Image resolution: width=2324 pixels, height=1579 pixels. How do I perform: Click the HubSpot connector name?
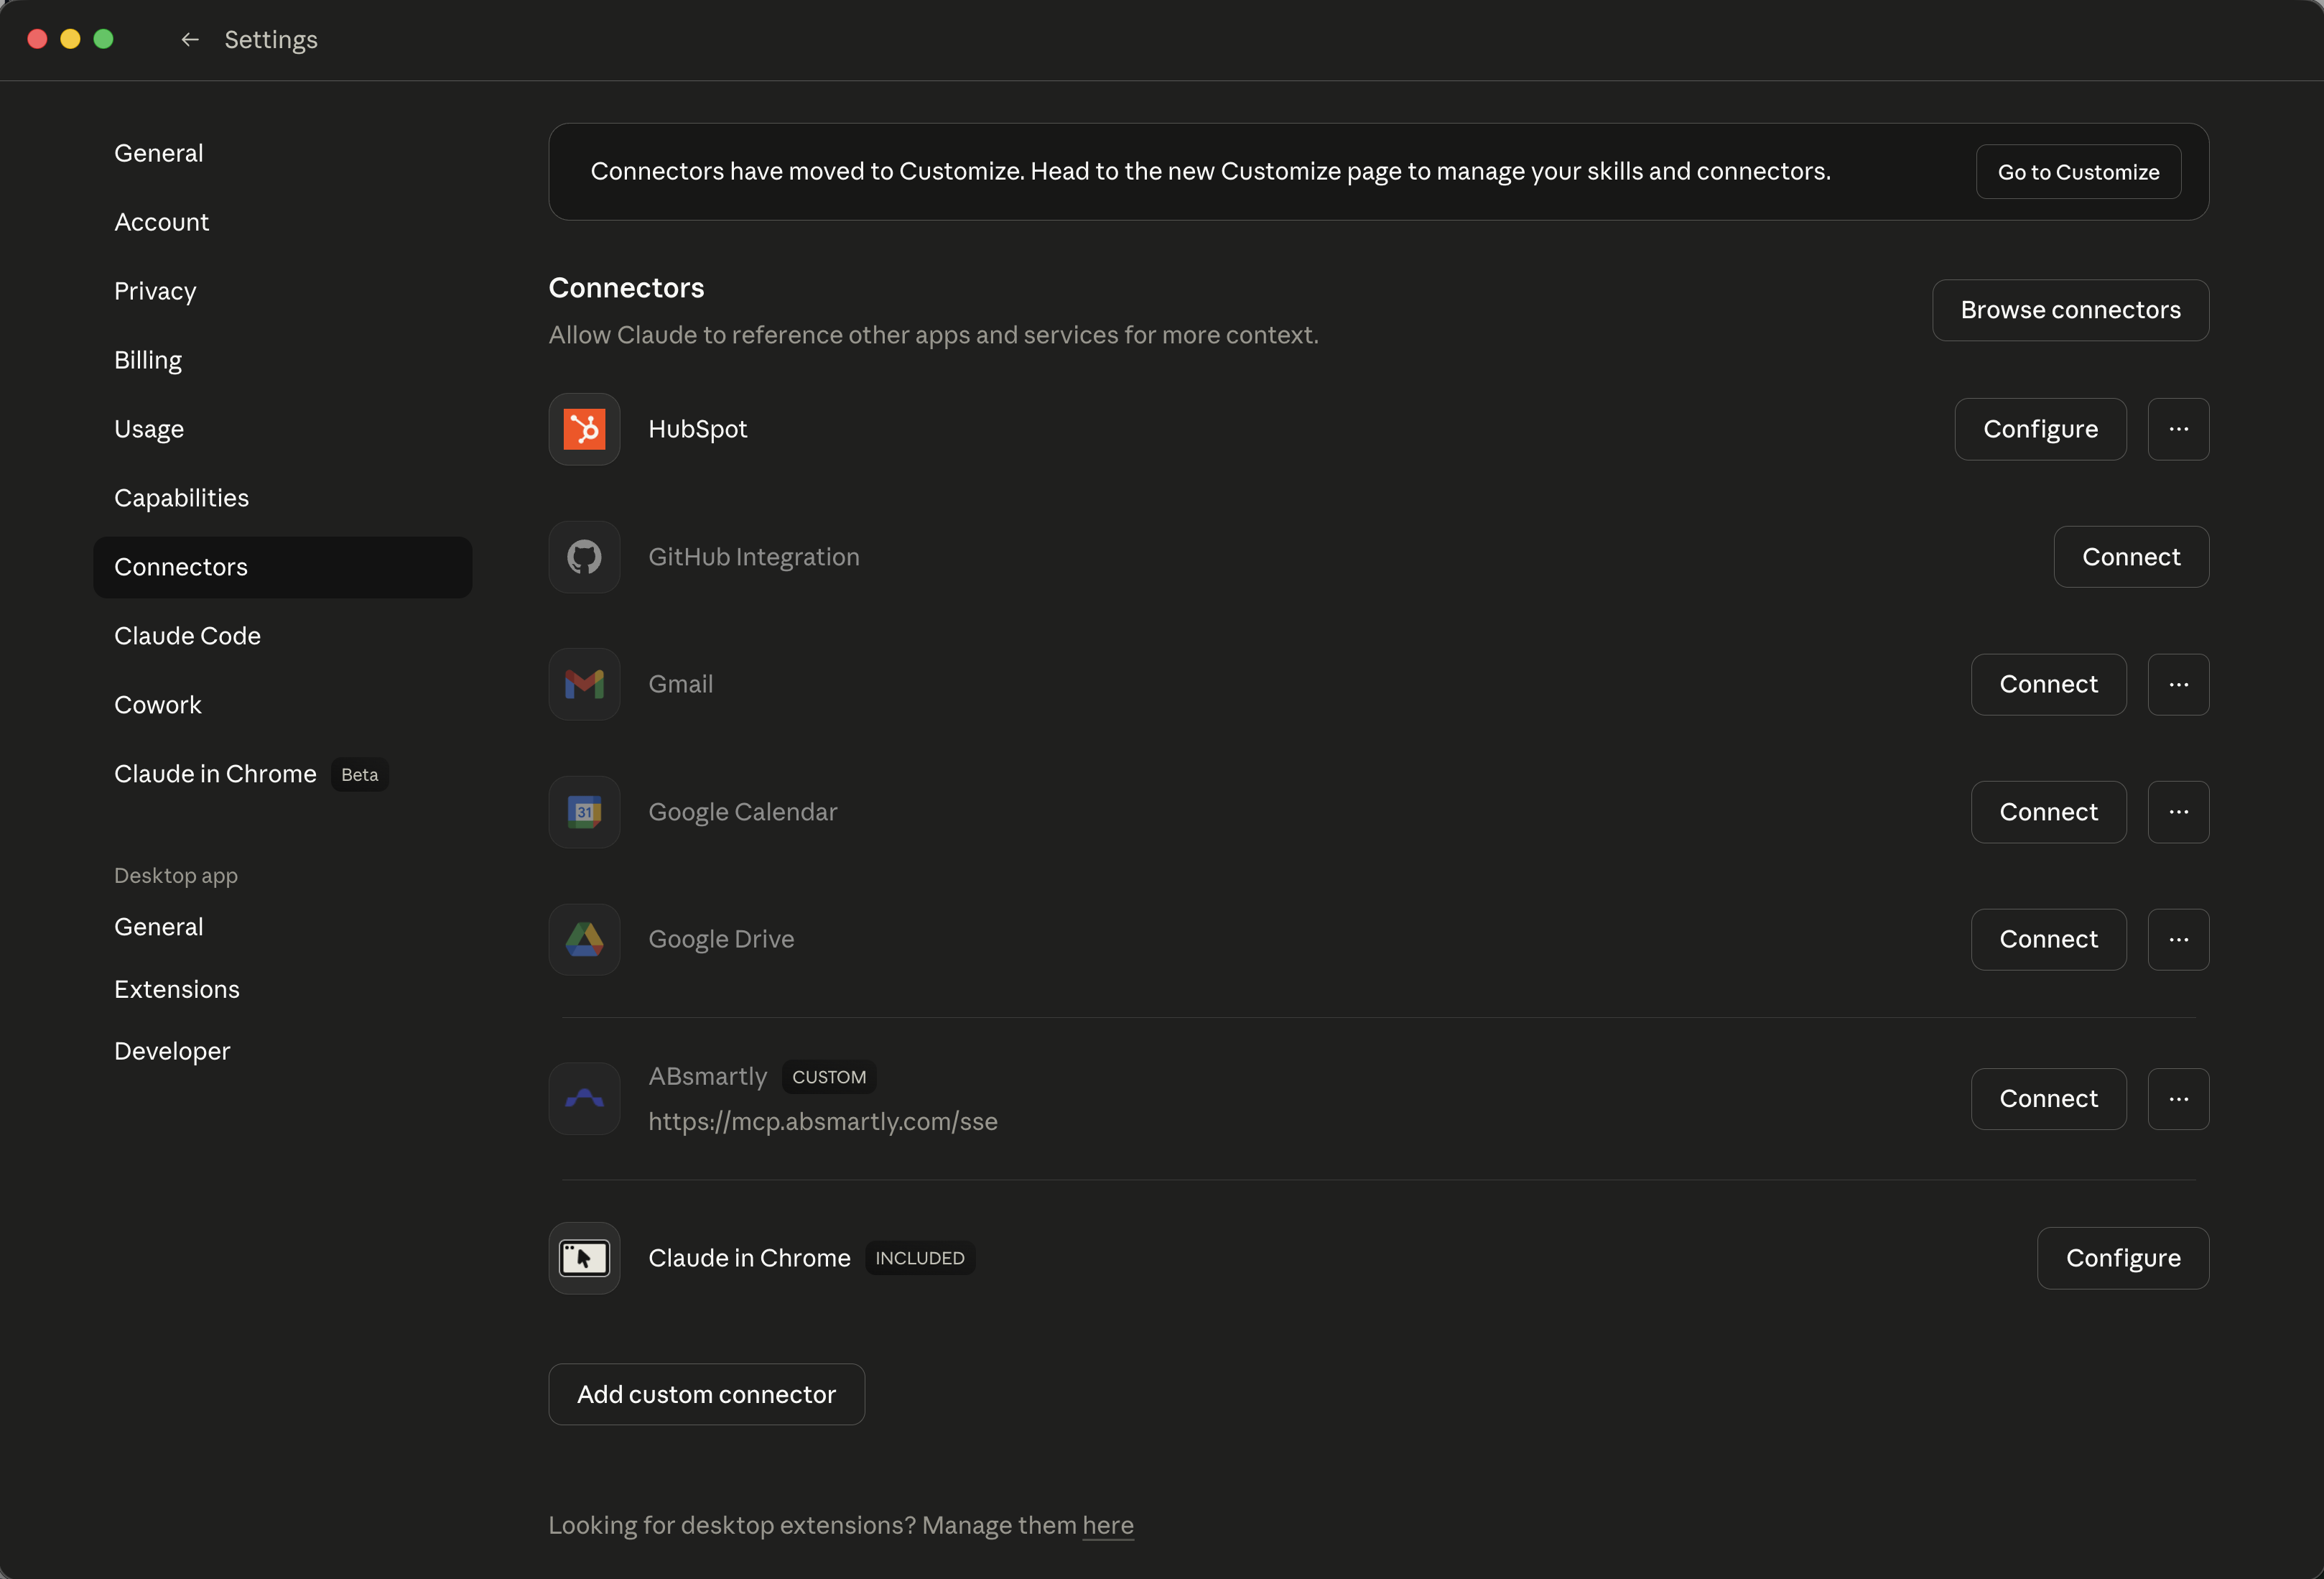pos(698,429)
